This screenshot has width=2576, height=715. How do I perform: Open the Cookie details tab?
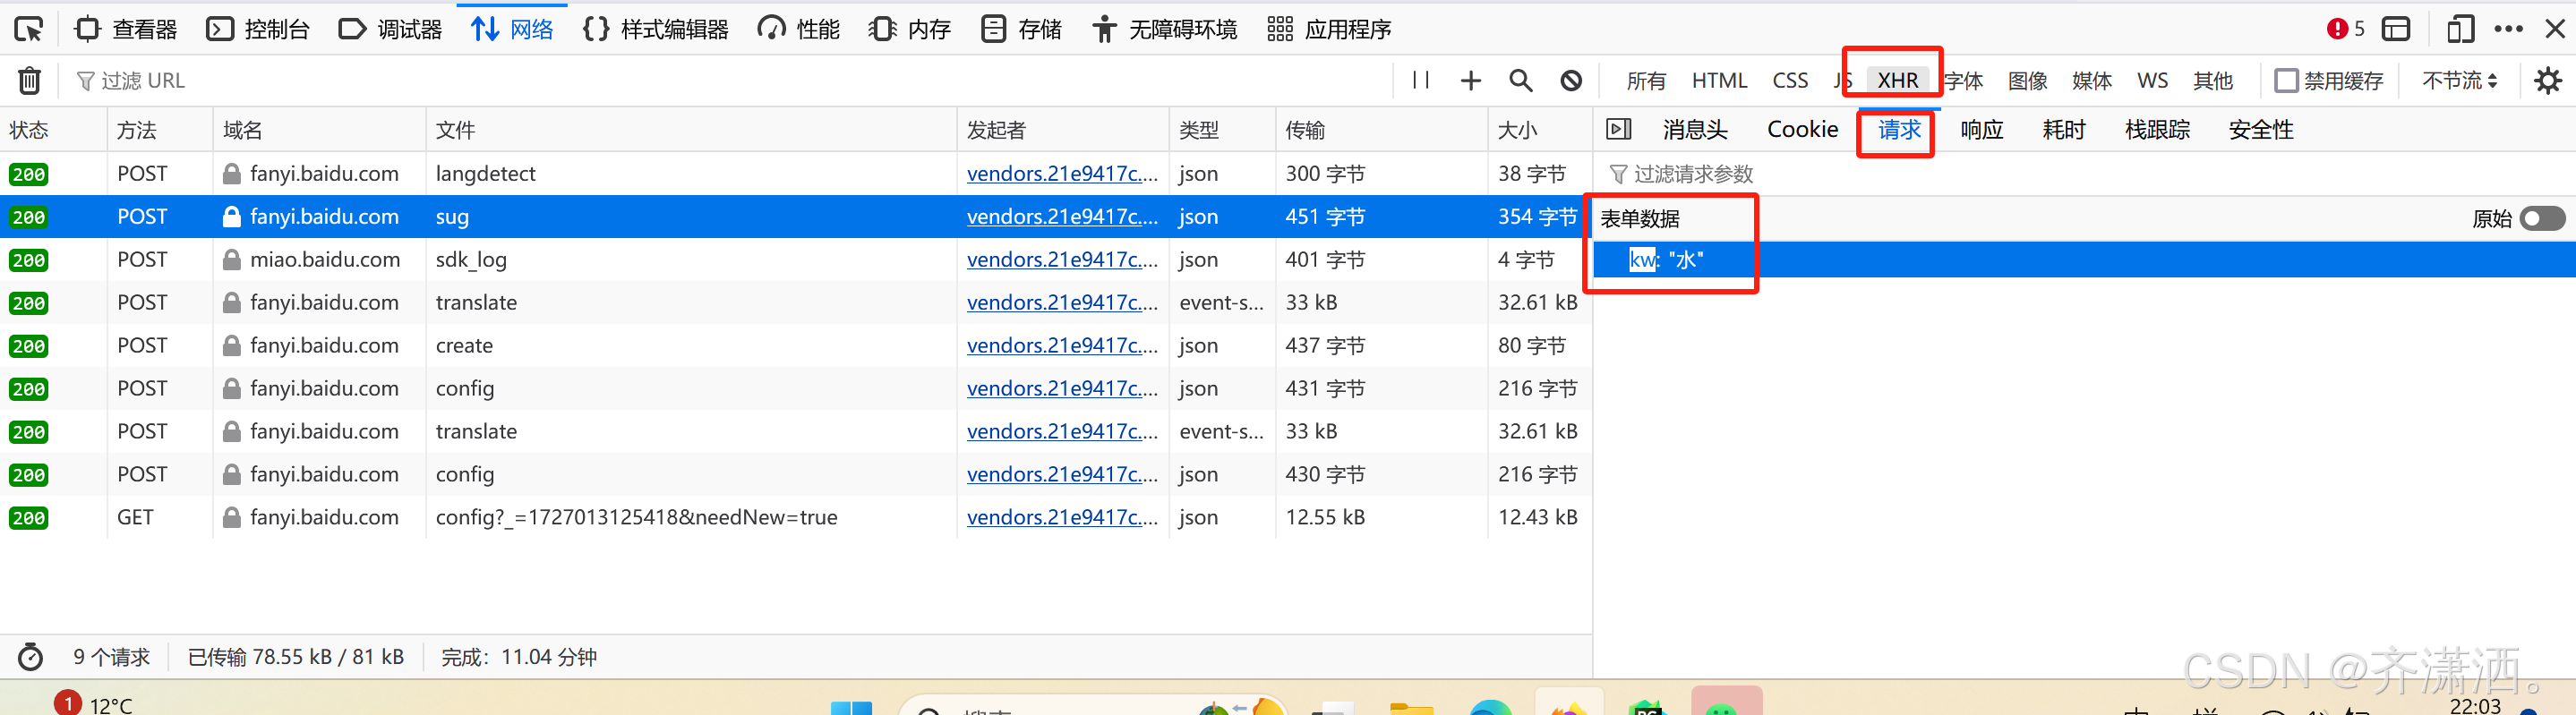click(1802, 129)
